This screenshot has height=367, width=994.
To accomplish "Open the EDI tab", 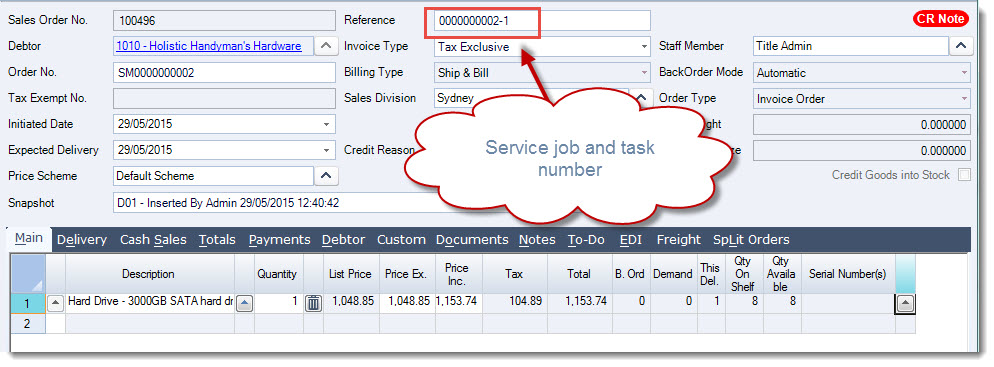I will pyautogui.click(x=631, y=240).
